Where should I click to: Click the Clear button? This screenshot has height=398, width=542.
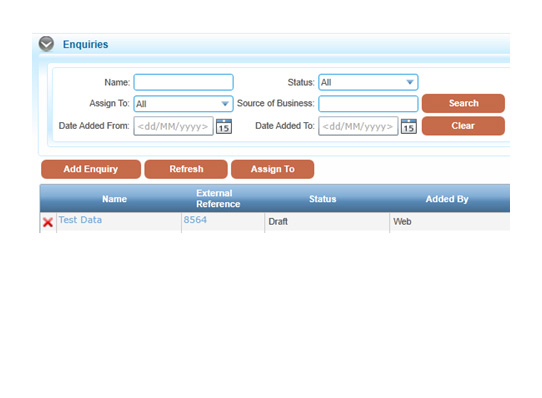pos(463,126)
